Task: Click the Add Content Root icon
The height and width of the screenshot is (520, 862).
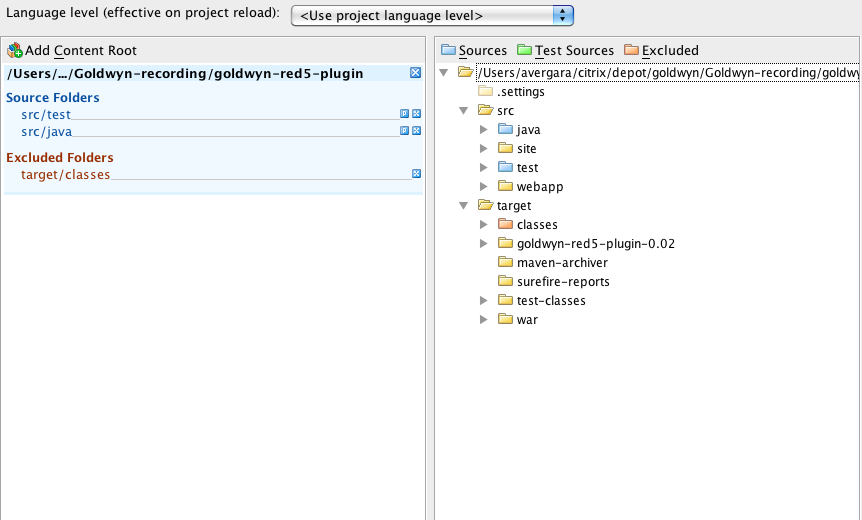Action: point(15,51)
